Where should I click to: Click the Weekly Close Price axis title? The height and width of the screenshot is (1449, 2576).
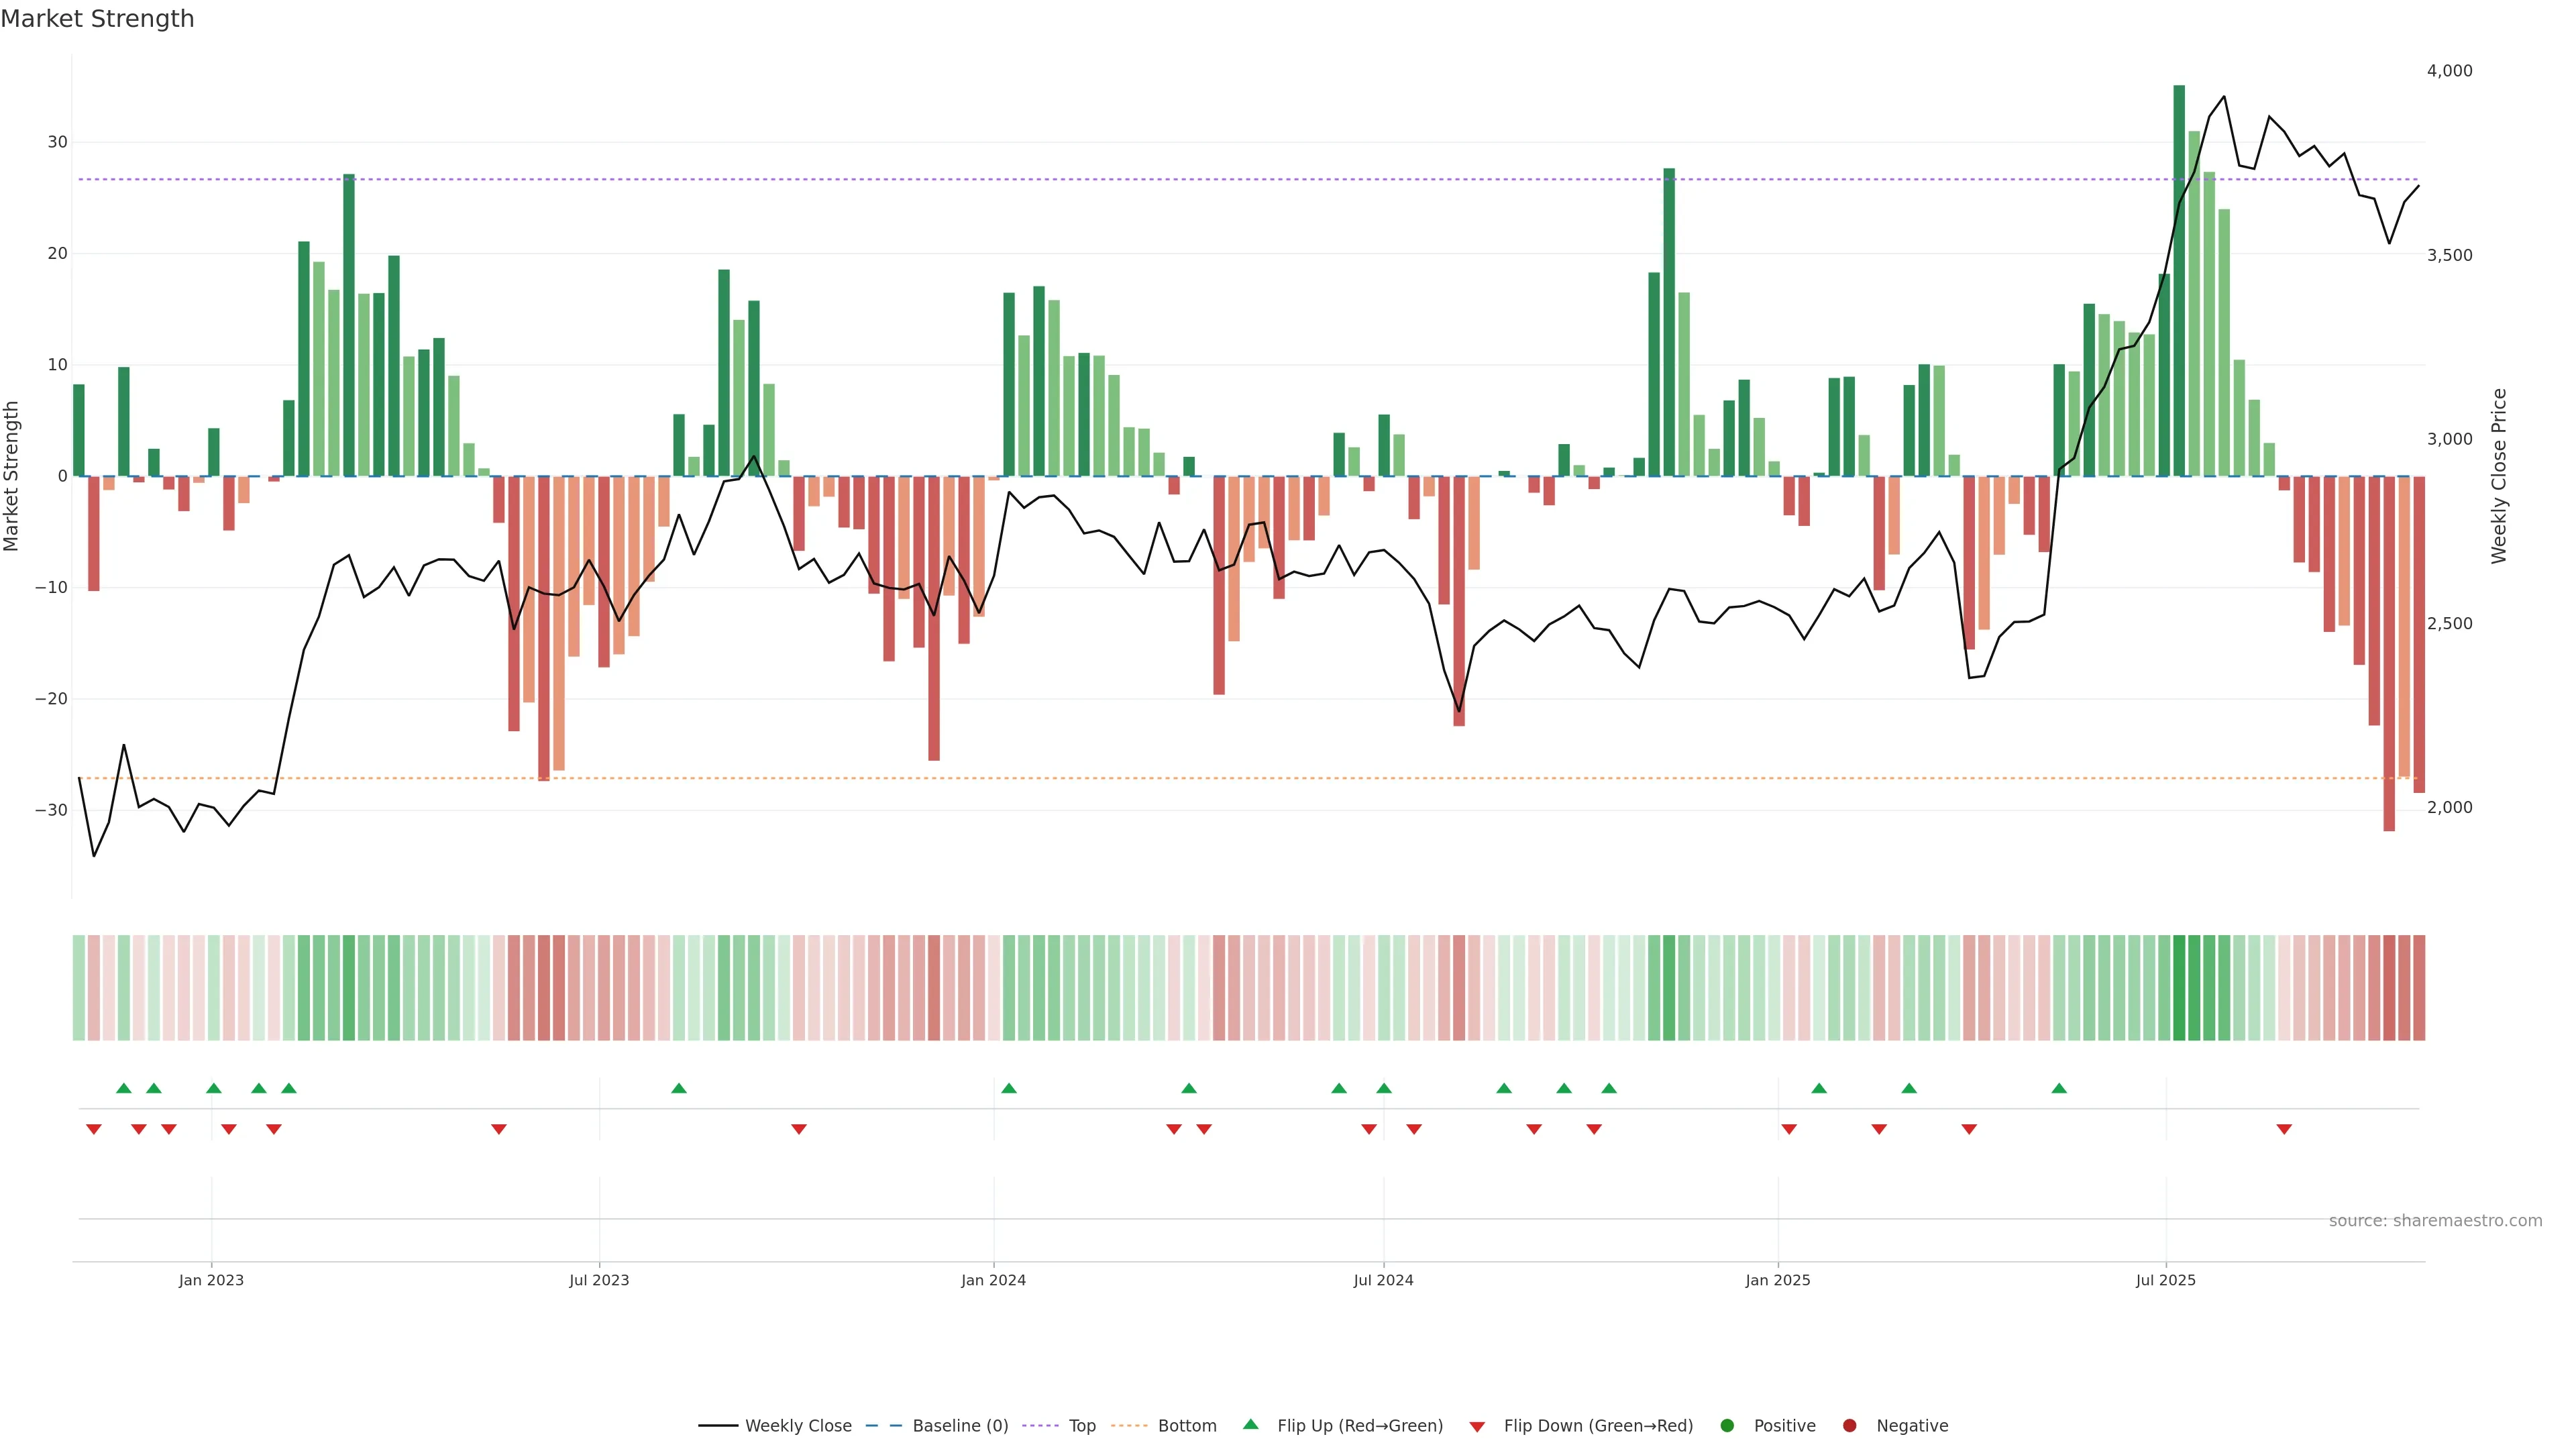[x=2499, y=476]
